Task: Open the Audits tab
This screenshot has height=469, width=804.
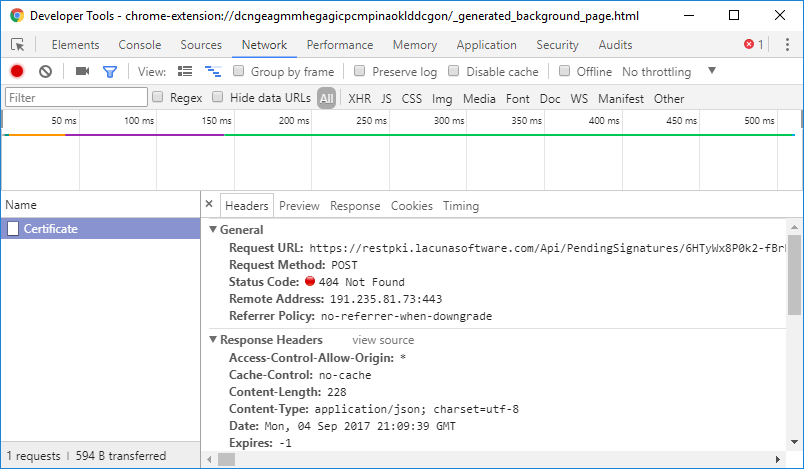Action: click(x=615, y=45)
